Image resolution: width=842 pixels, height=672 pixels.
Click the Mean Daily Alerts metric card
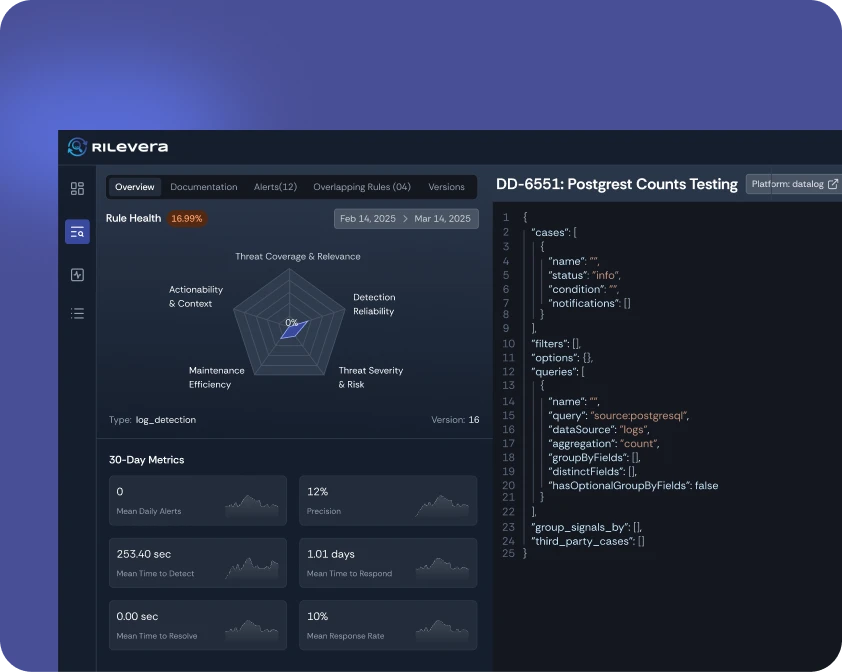pyautogui.click(x=198, y=501)
